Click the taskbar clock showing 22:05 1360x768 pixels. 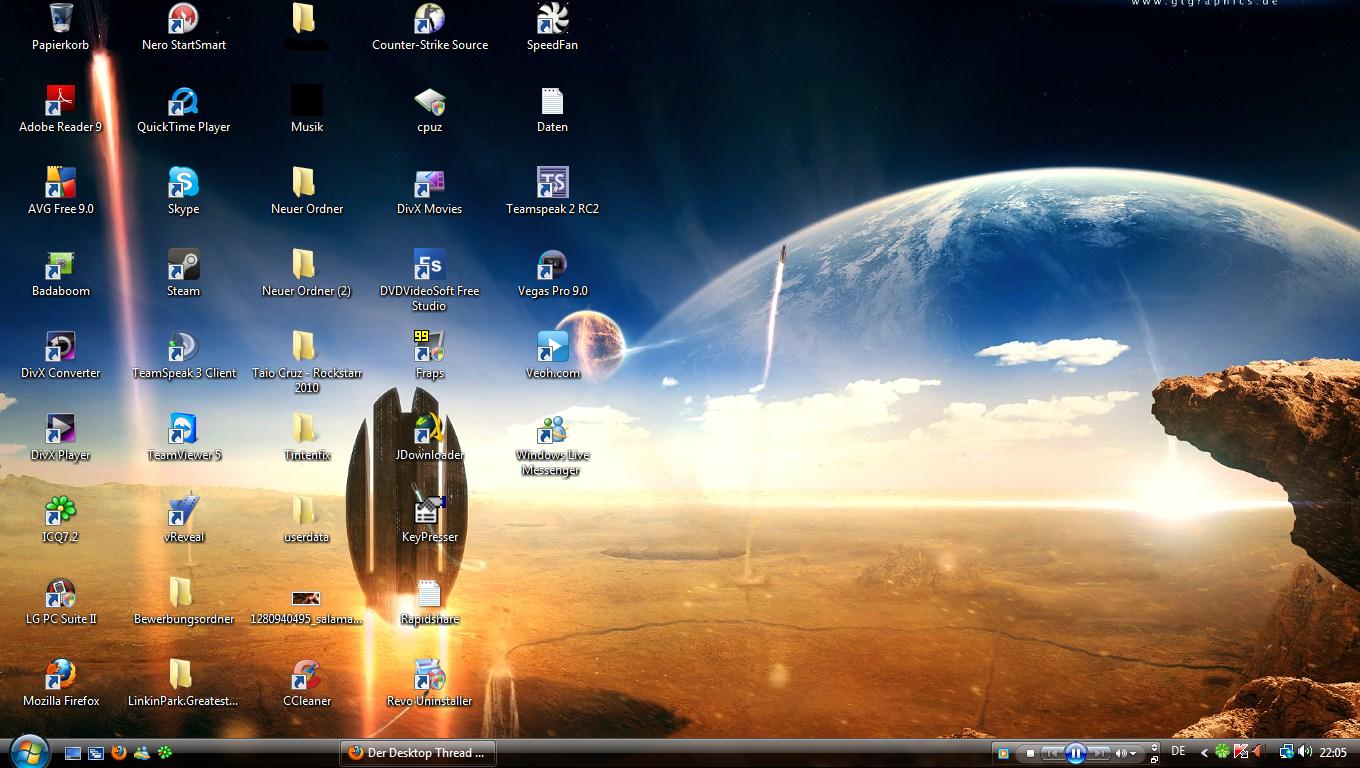point(1333,752)
